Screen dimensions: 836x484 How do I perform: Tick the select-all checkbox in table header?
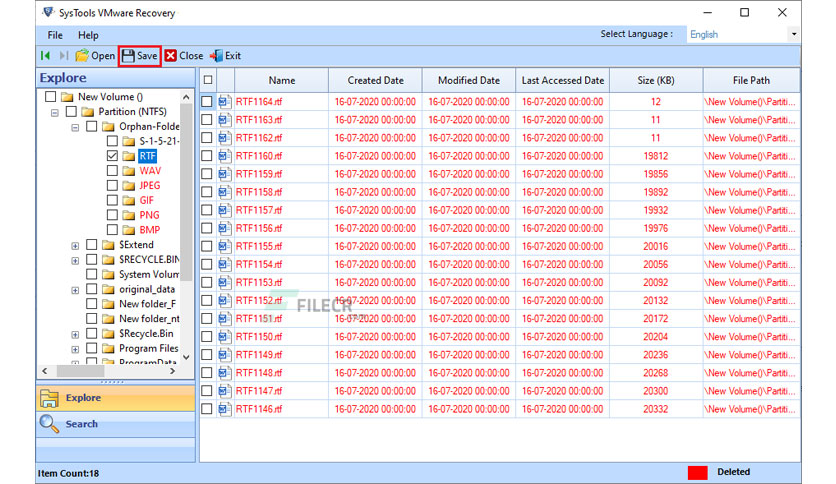pyautogui.click(x=208, y=80)
